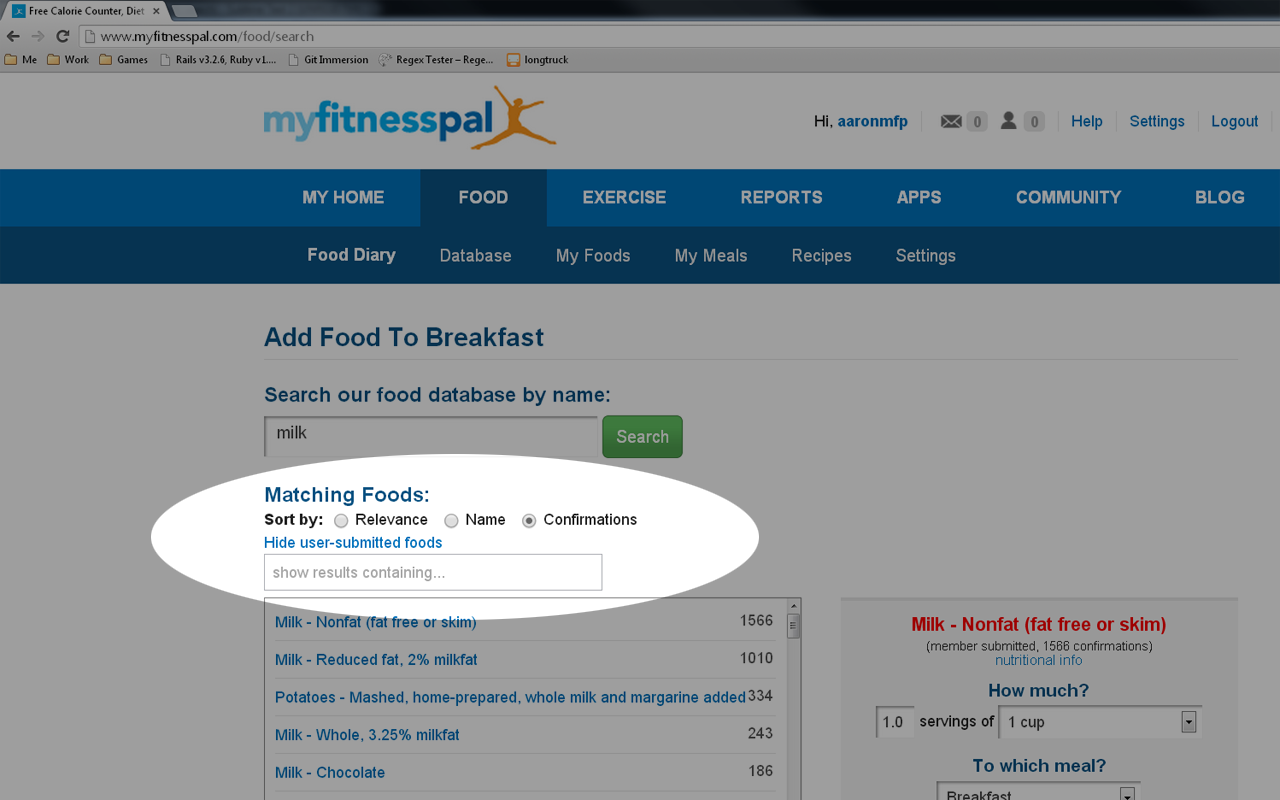1280x800 pixels.
Task: Open the REPORTS tab
Action: coord(781,197)
